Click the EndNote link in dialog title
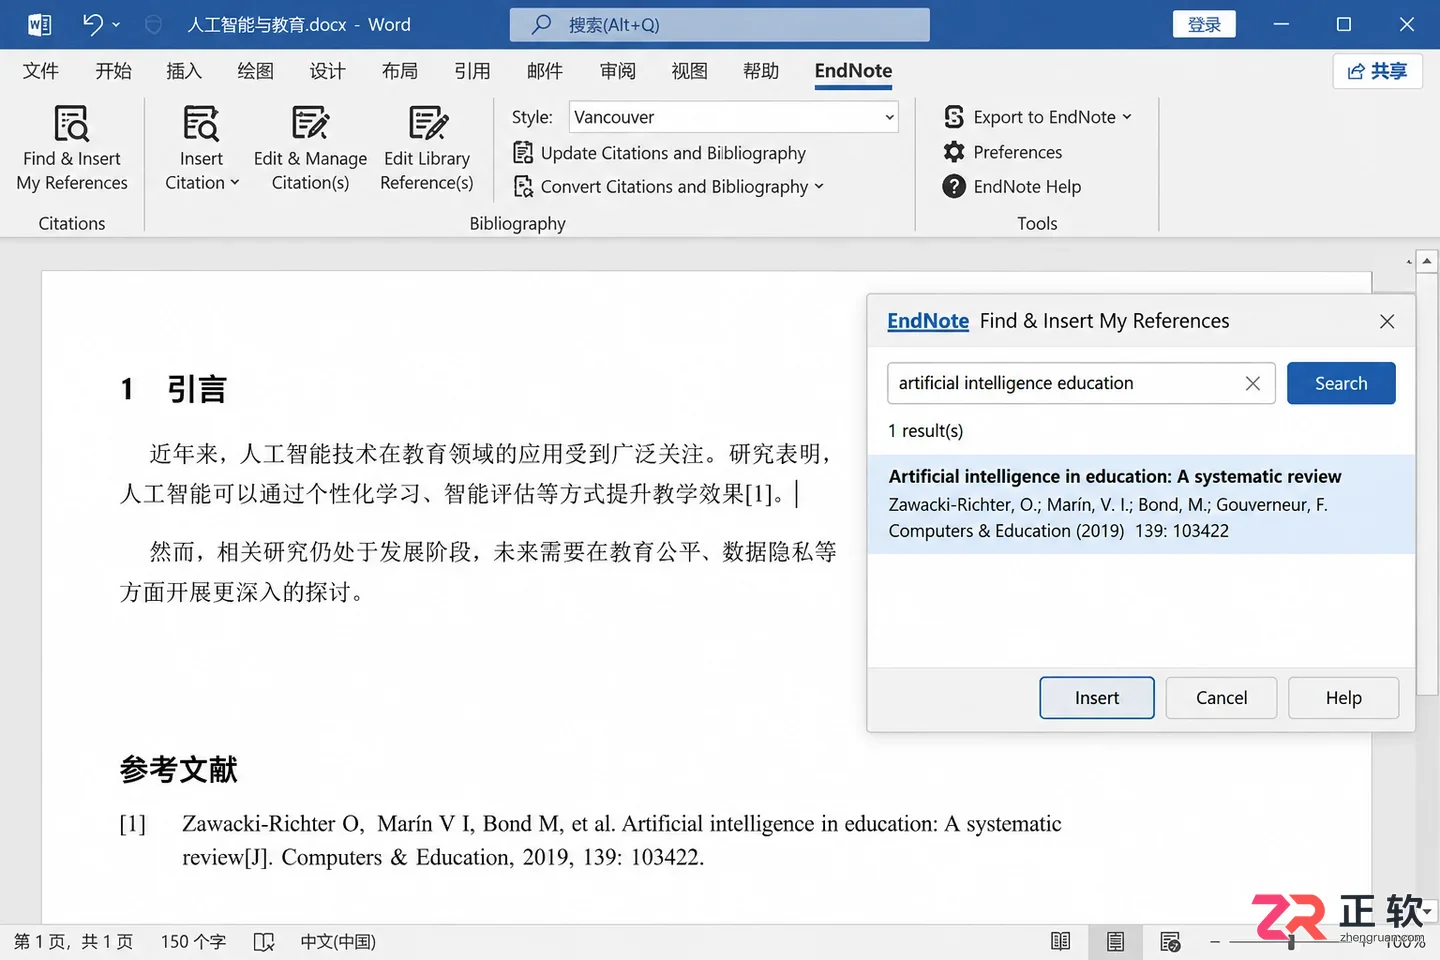The image size is (1440, 960). coord(928,321)
